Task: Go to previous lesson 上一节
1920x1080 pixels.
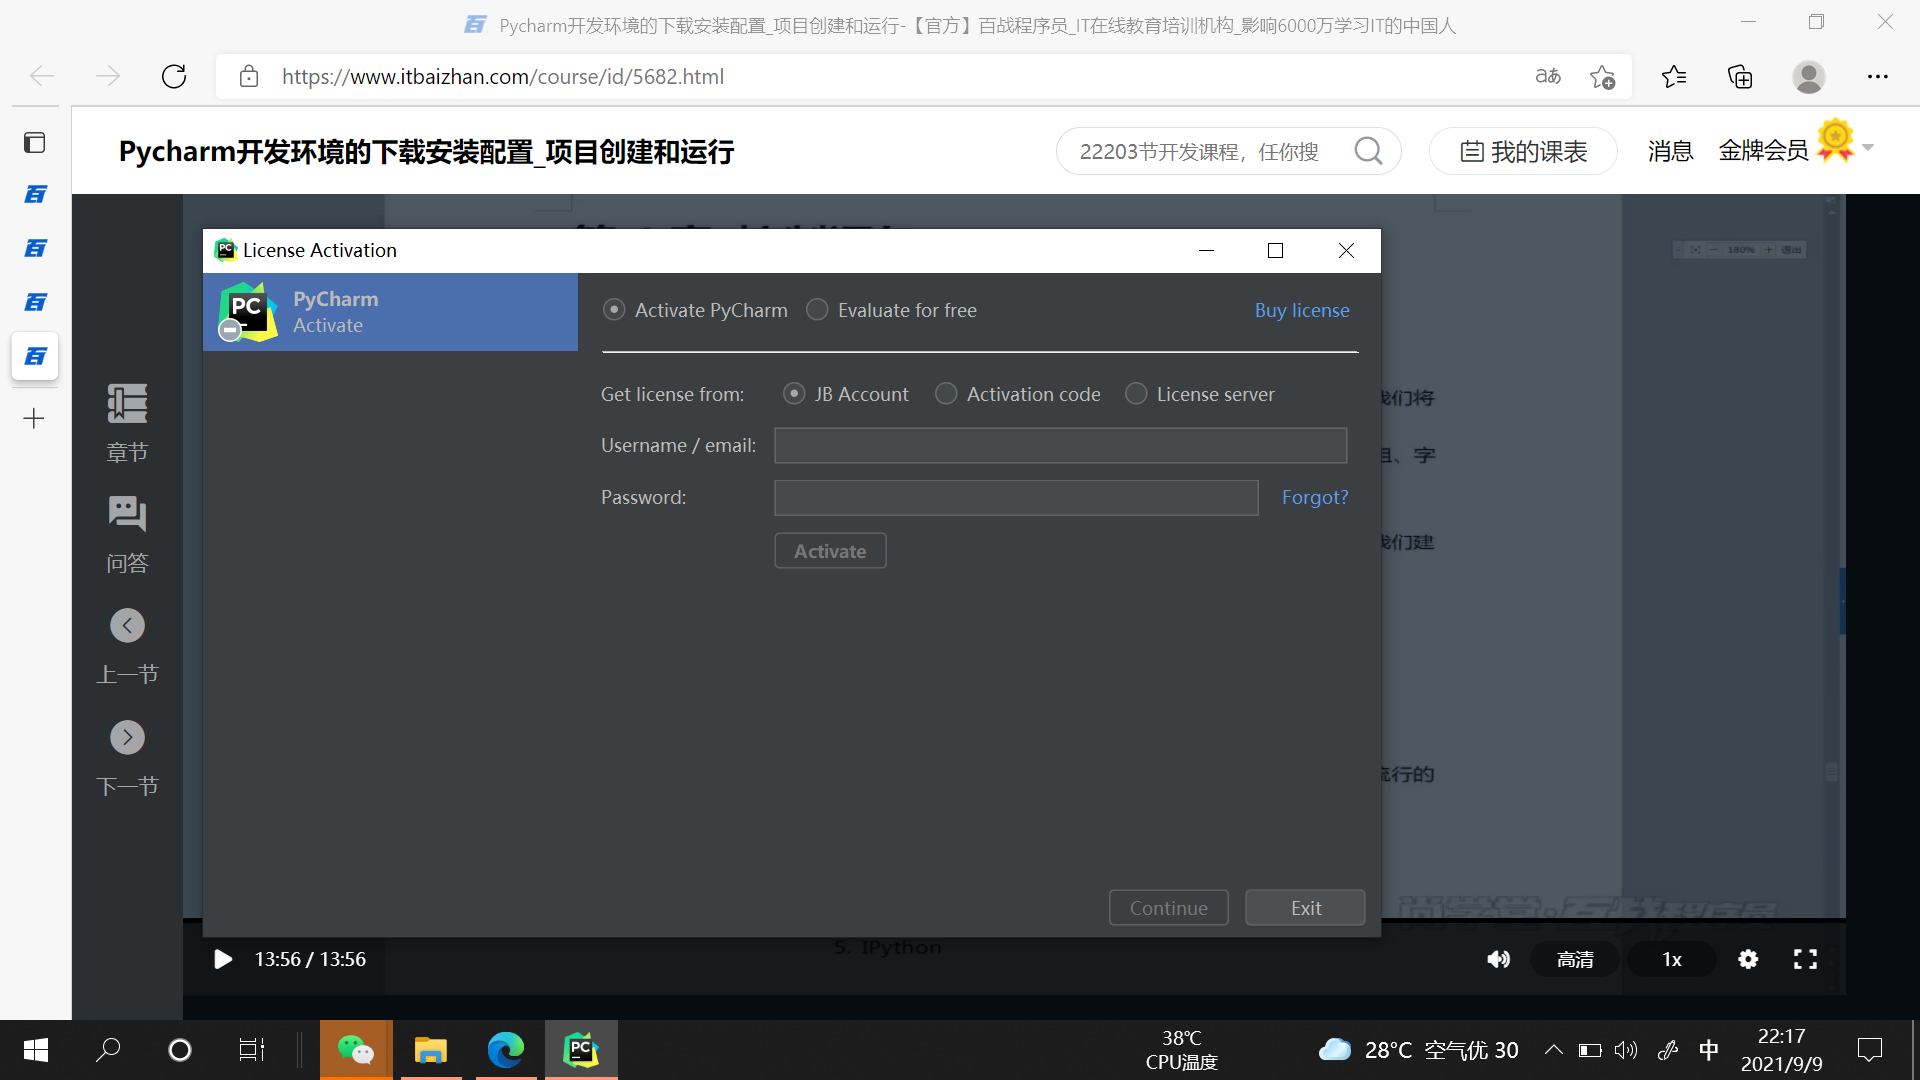Action: [x=127, y=647]
